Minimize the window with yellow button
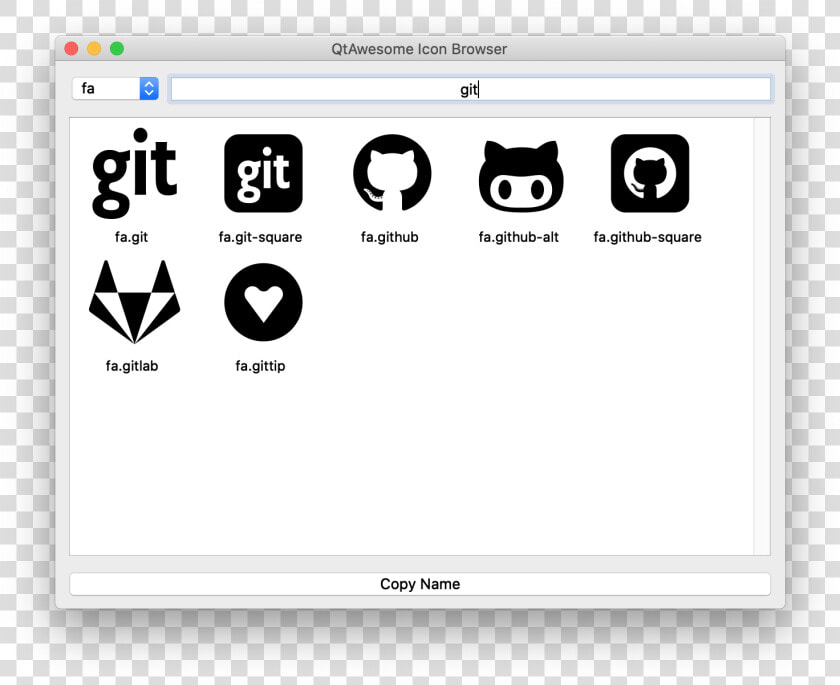 94,49
